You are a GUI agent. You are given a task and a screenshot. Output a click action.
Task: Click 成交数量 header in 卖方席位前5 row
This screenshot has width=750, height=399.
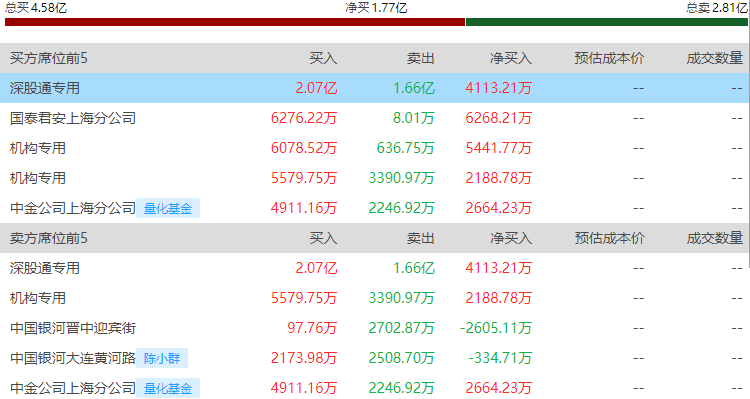(x=715, y=238)
